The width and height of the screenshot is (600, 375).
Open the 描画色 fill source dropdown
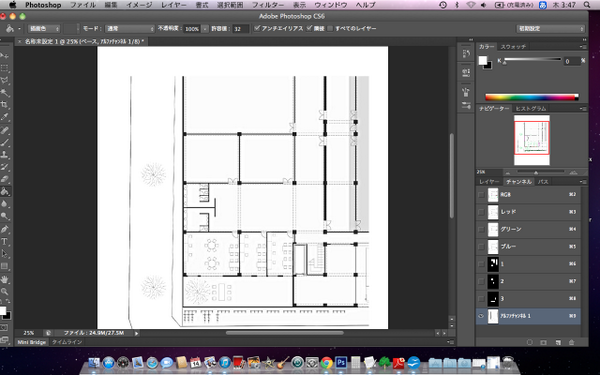(x=44, y=29)
